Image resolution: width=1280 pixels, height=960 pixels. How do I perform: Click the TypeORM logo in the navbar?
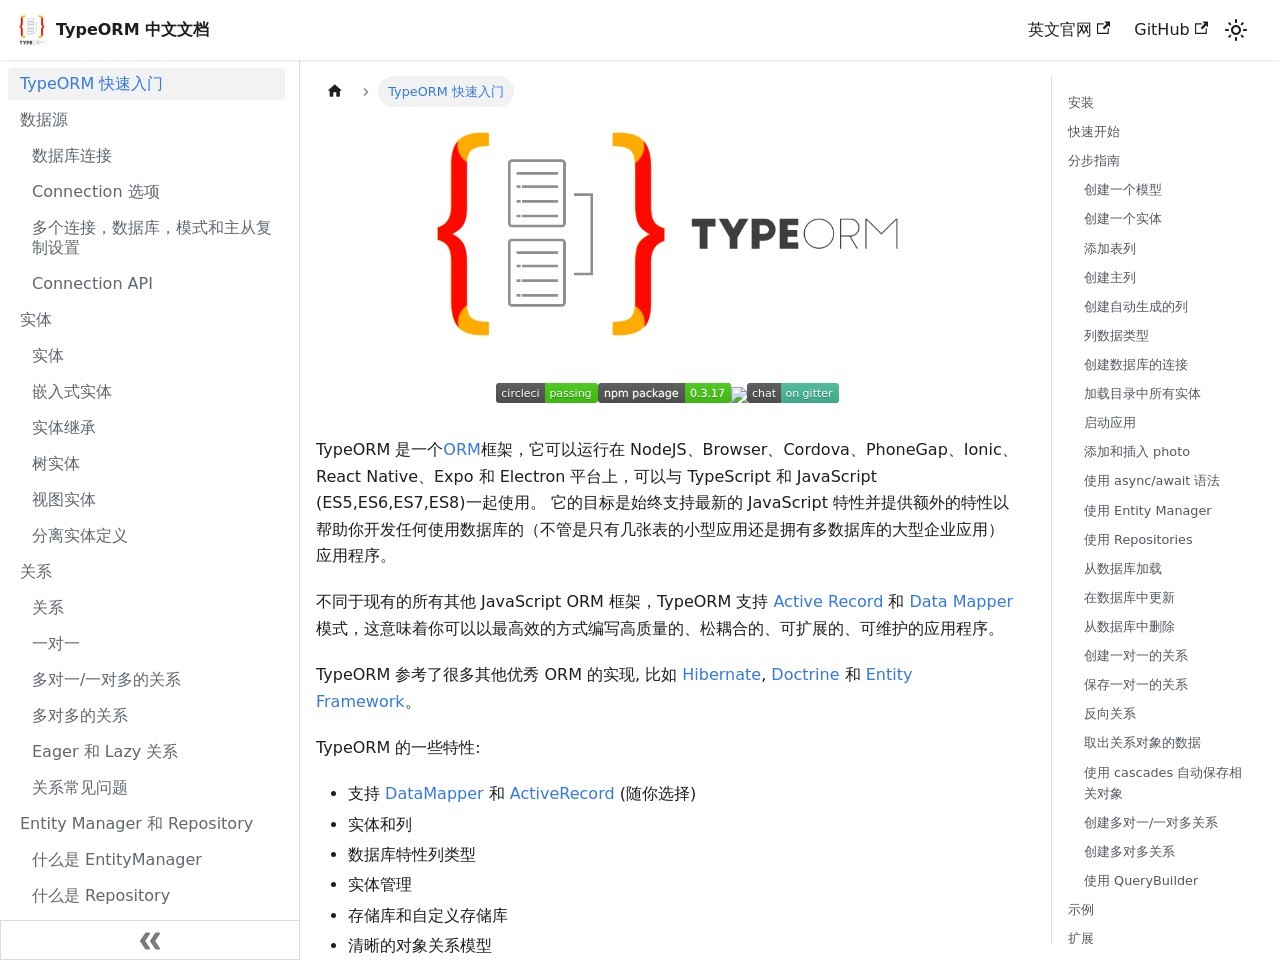(x=32, y=30)
